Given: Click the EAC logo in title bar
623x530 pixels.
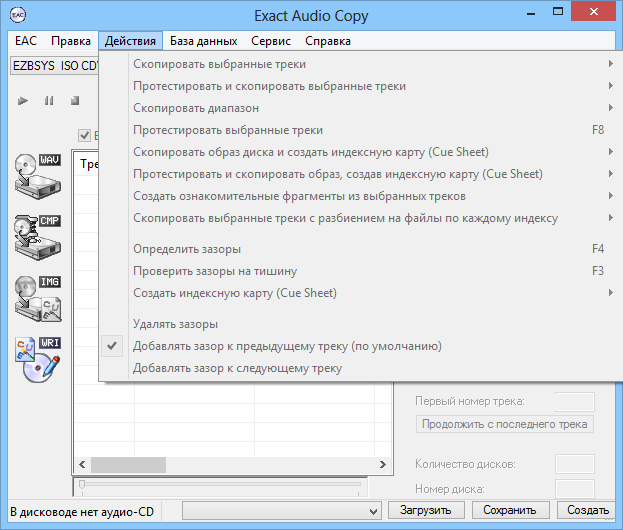Looking at the screenshot, I should [18, 15].
